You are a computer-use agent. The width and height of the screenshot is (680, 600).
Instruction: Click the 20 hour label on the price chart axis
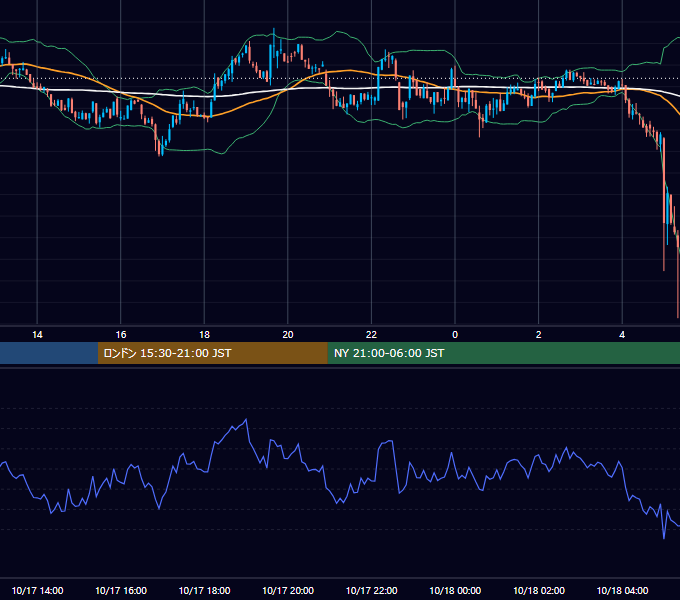[x=288, y=335]
